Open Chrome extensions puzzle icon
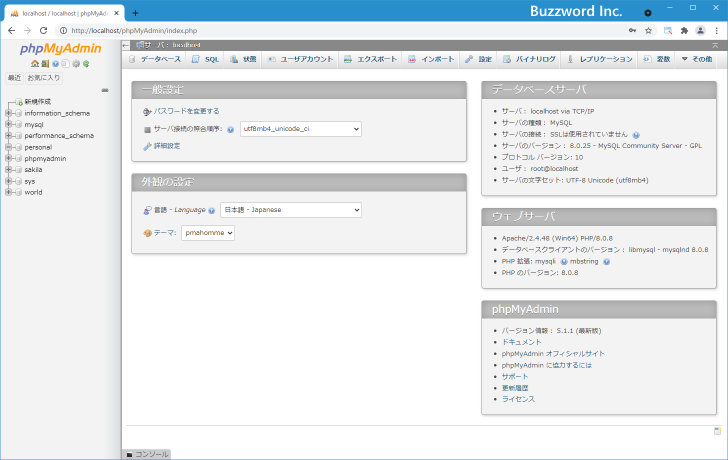This screenshot has height=460, width=728. click(684, 31)
